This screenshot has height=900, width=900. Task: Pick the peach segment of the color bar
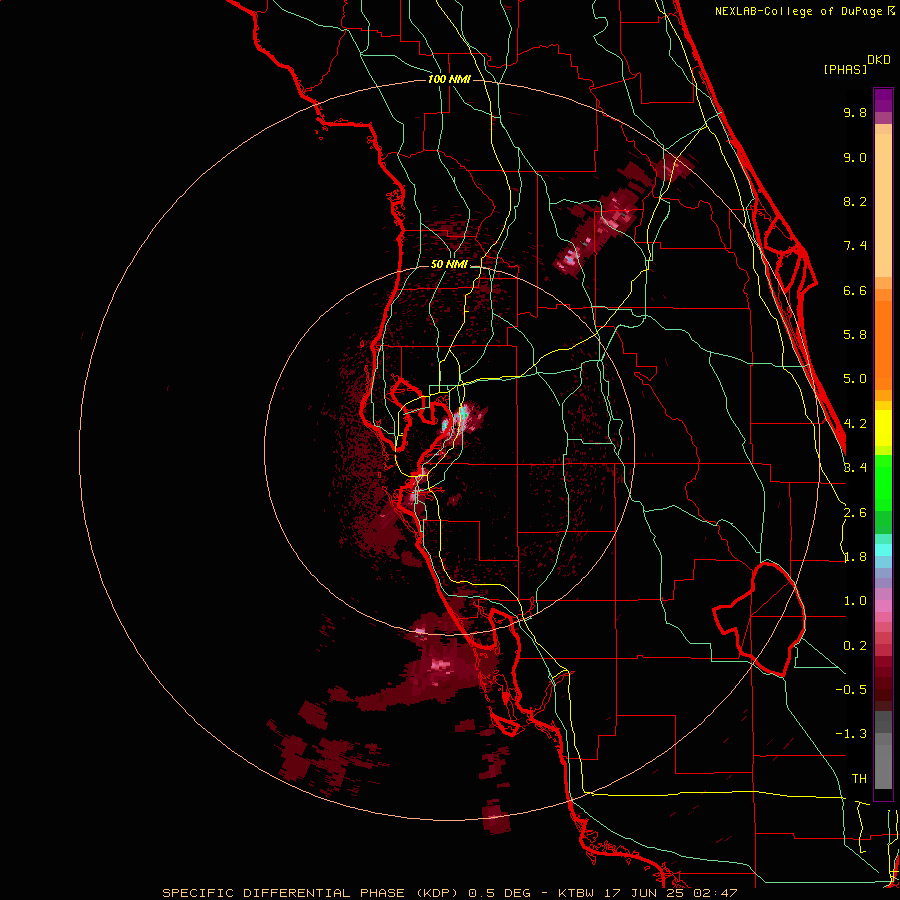pos(883,205)
